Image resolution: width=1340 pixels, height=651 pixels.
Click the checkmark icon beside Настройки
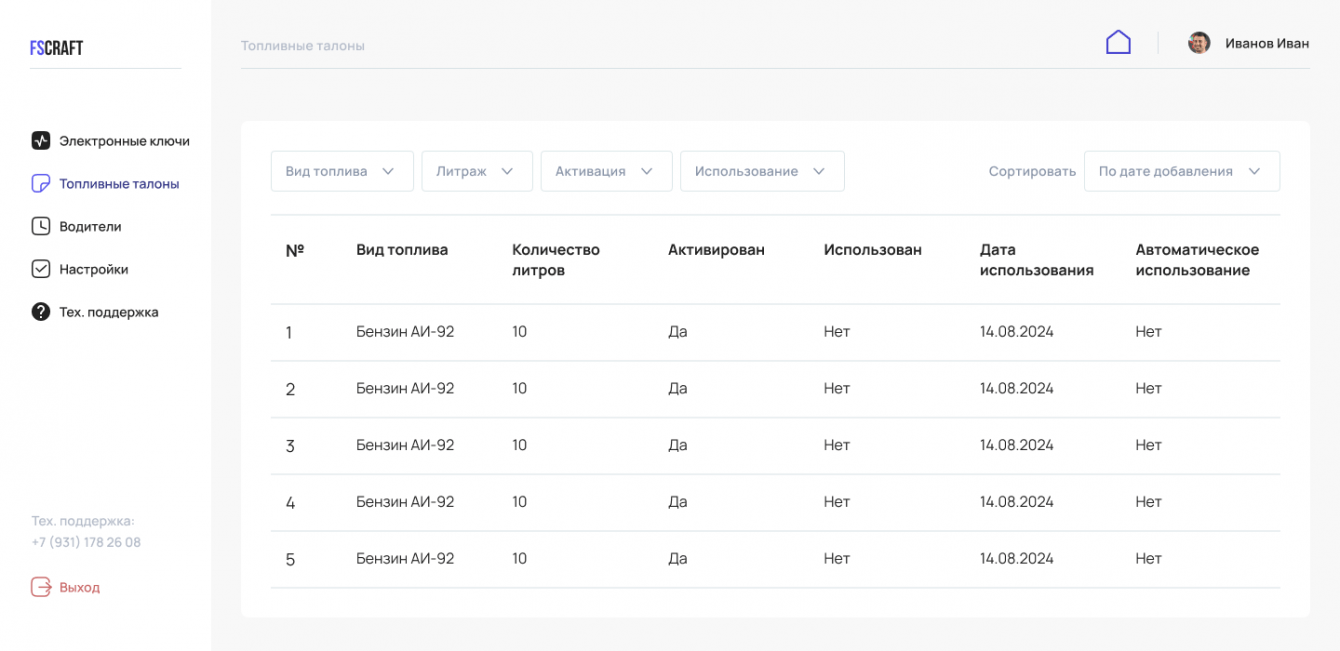coord(40,269)
